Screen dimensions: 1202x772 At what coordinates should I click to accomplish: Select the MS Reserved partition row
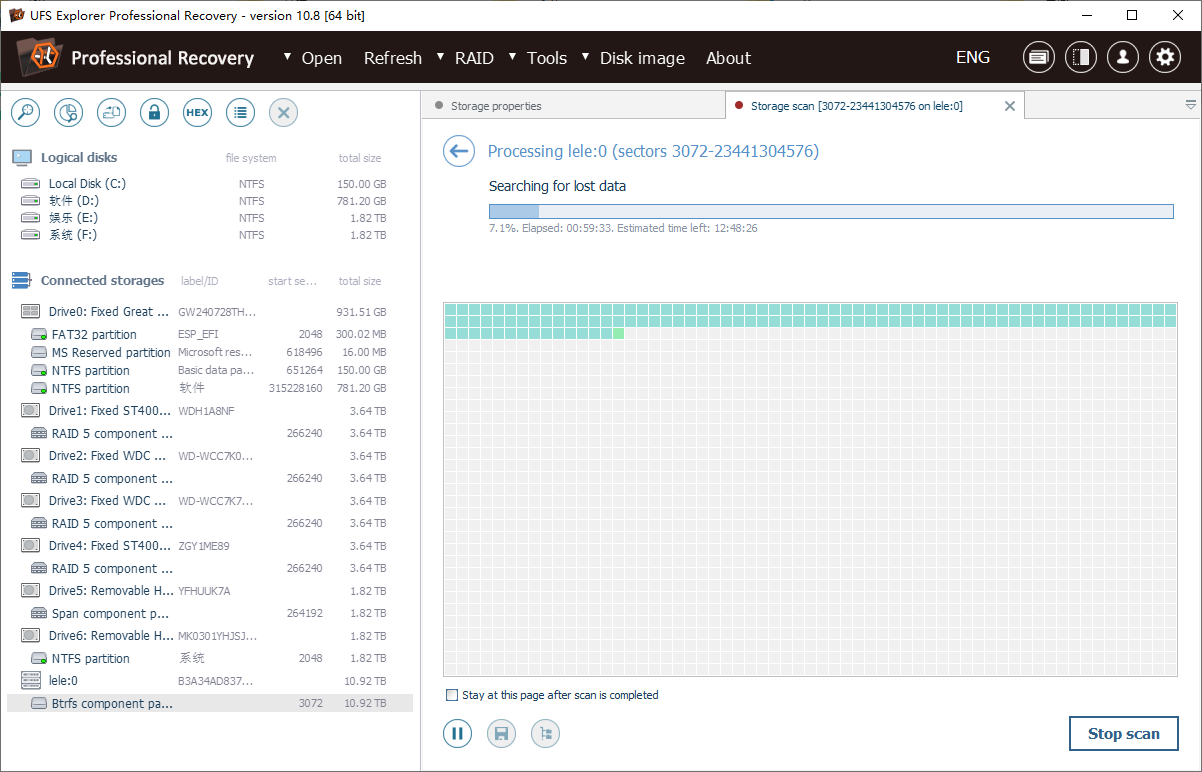pyautogui.click(x=210, y=352)
